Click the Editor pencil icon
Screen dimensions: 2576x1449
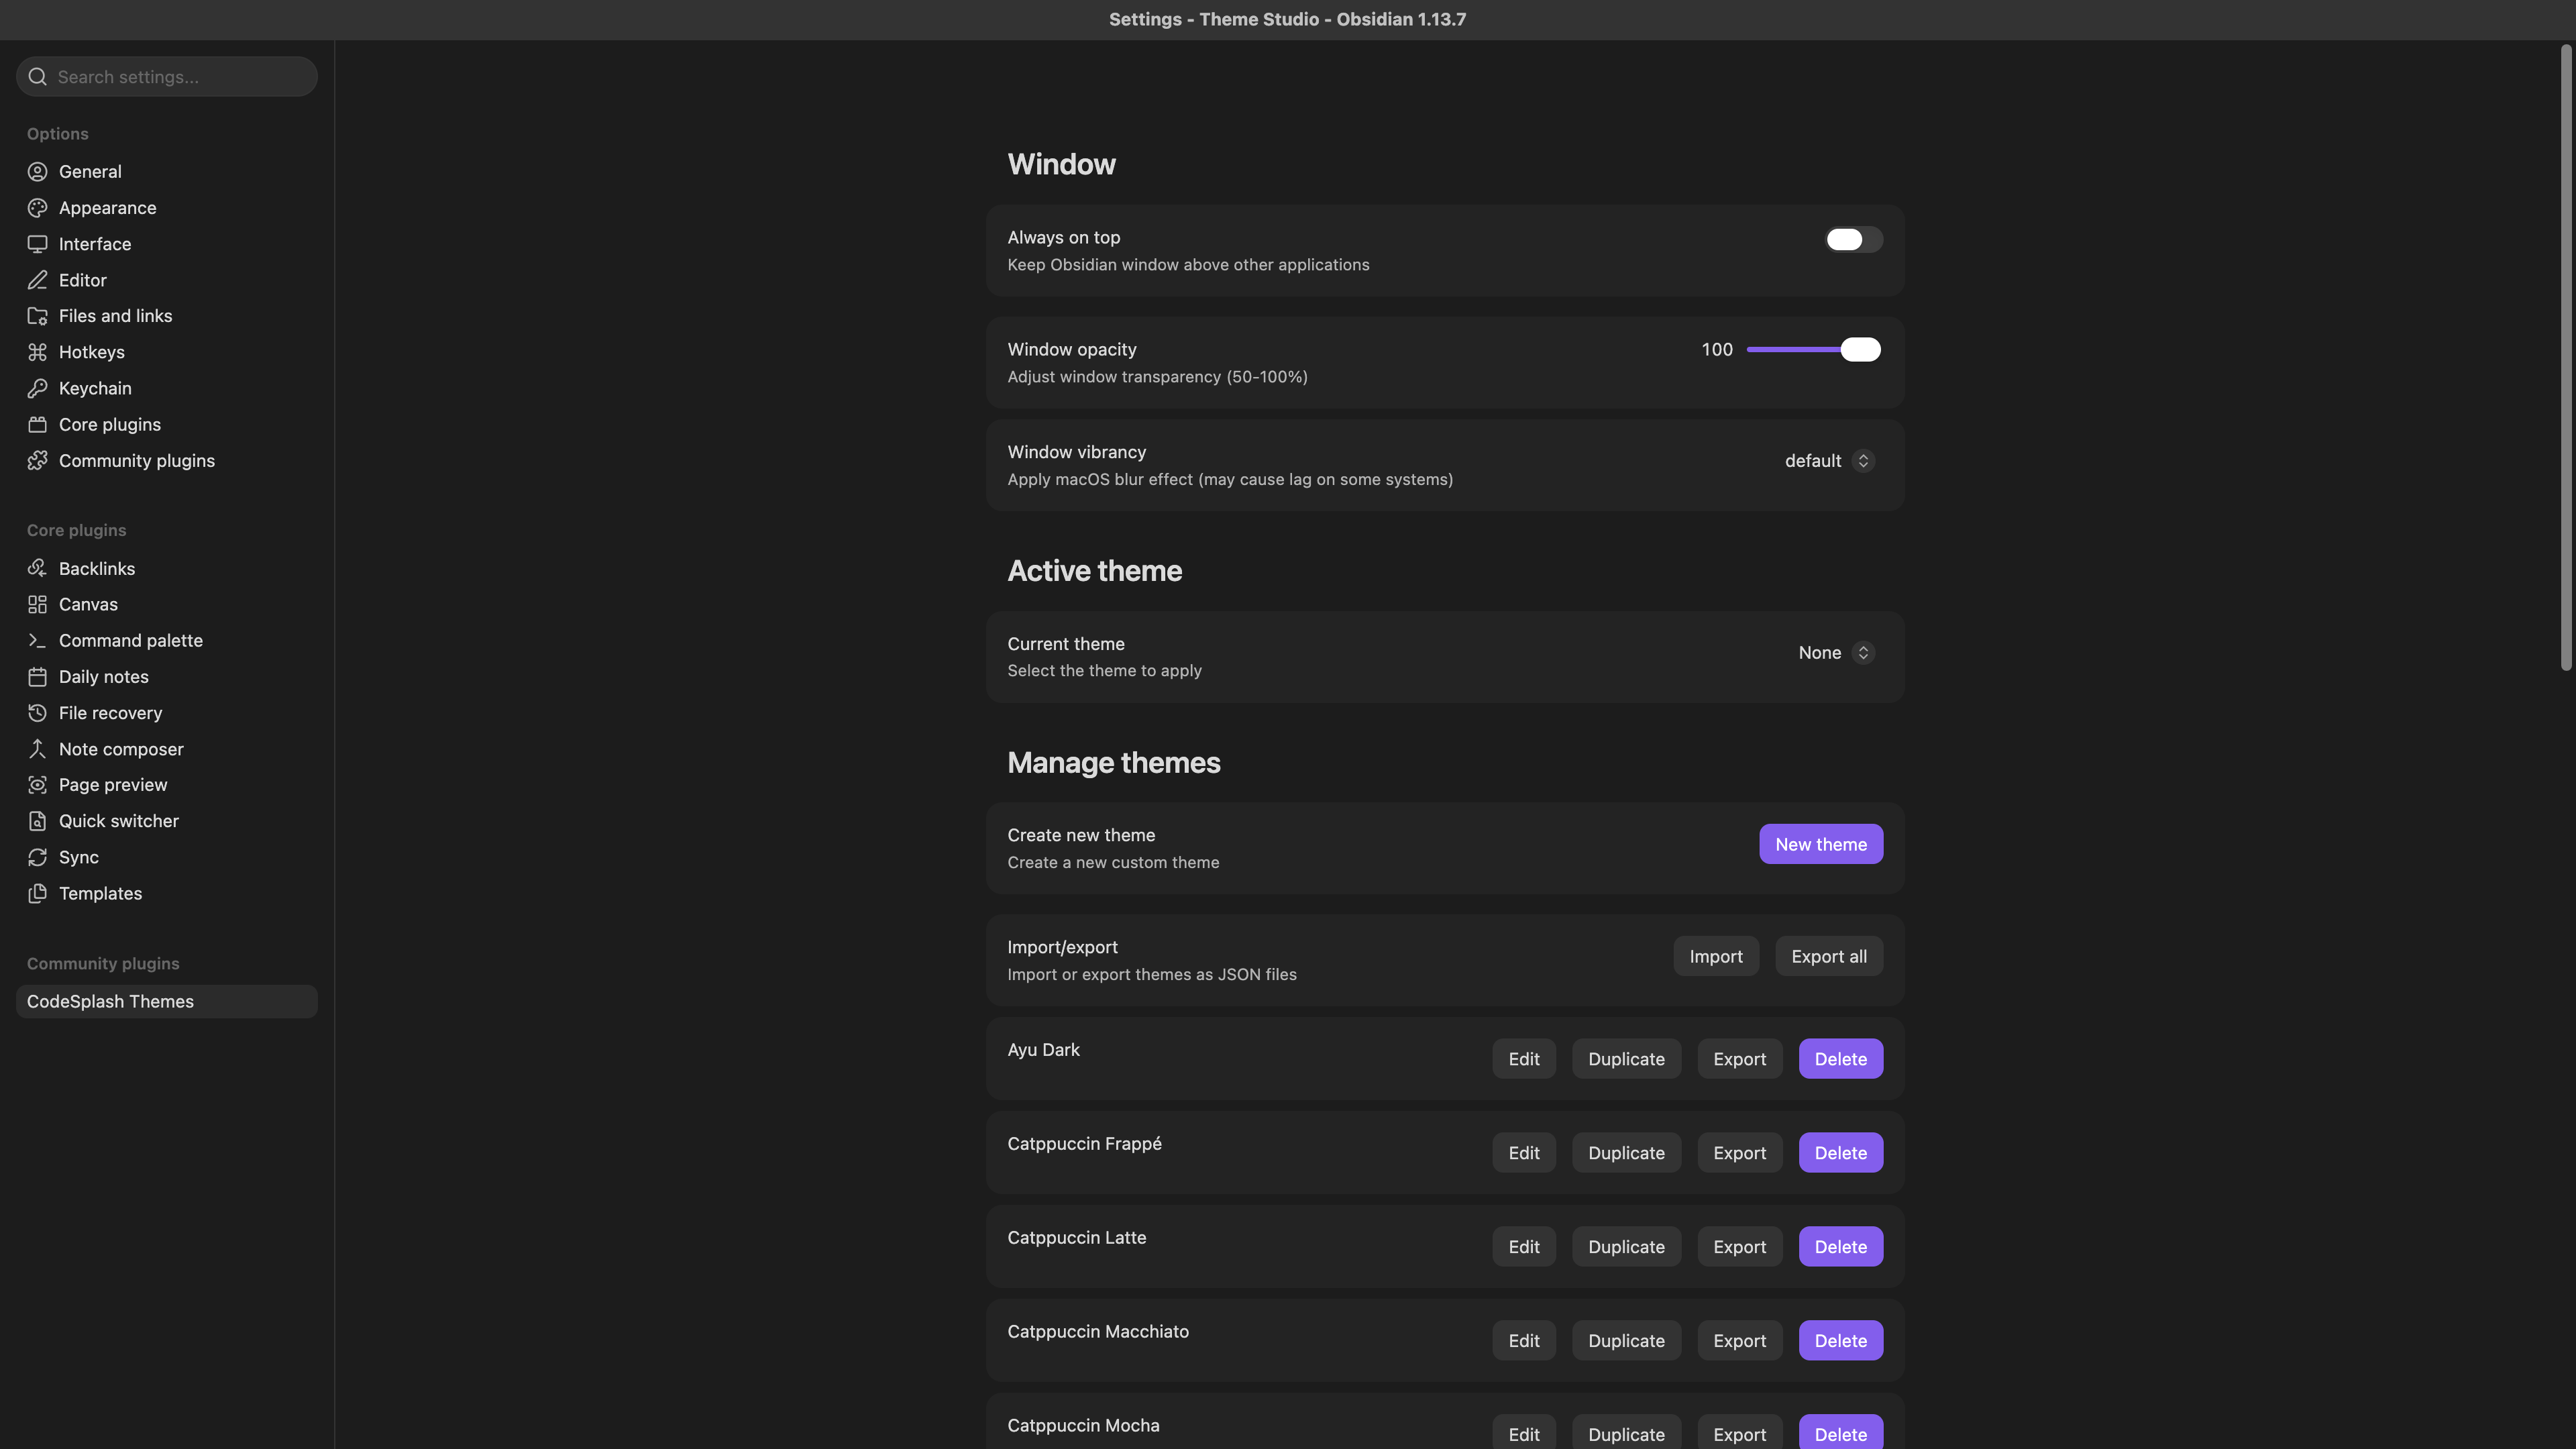tap(37, 280)
